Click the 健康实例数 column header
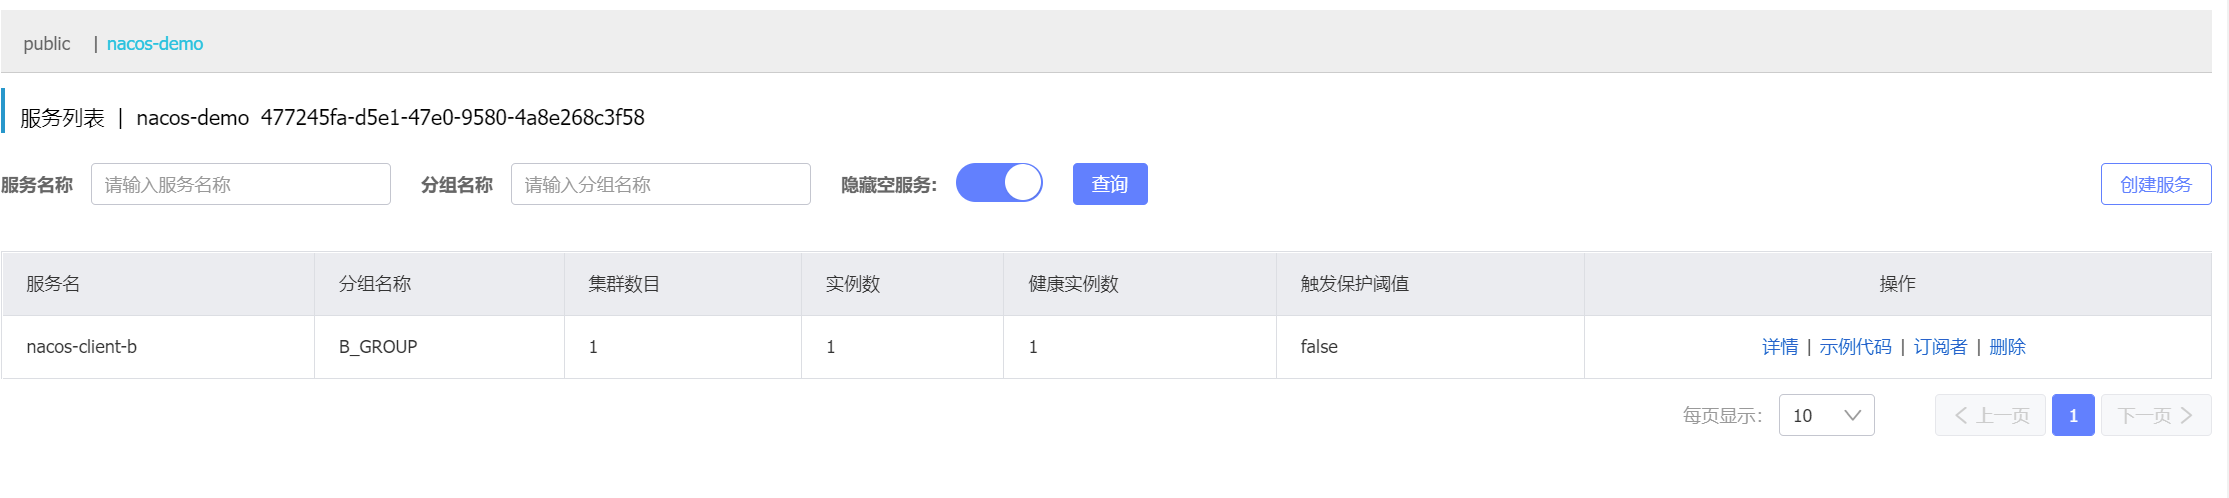The height and width of the screenshot is (498, 2229). click(1073, 284)
